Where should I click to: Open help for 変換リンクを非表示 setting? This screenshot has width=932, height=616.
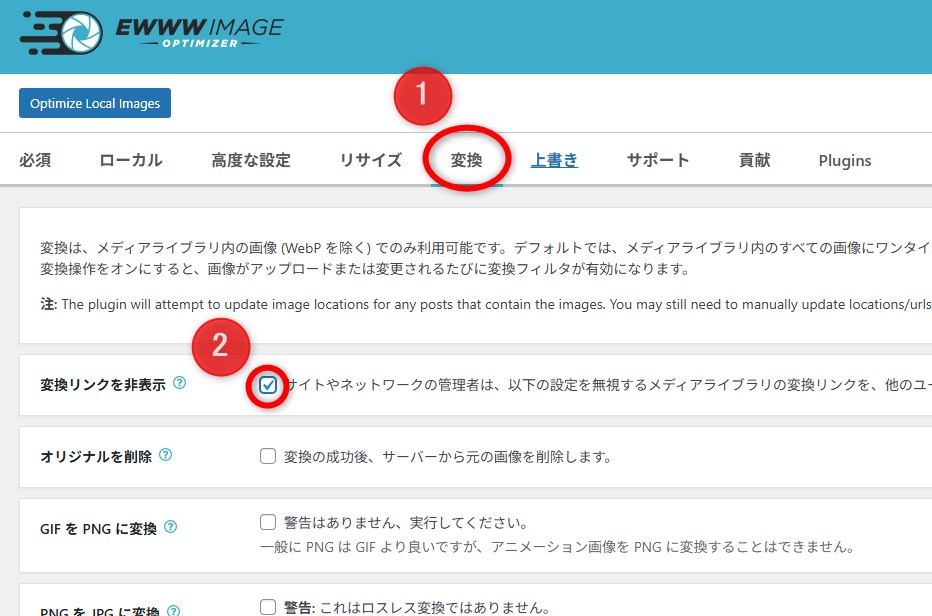pos(177,382)
